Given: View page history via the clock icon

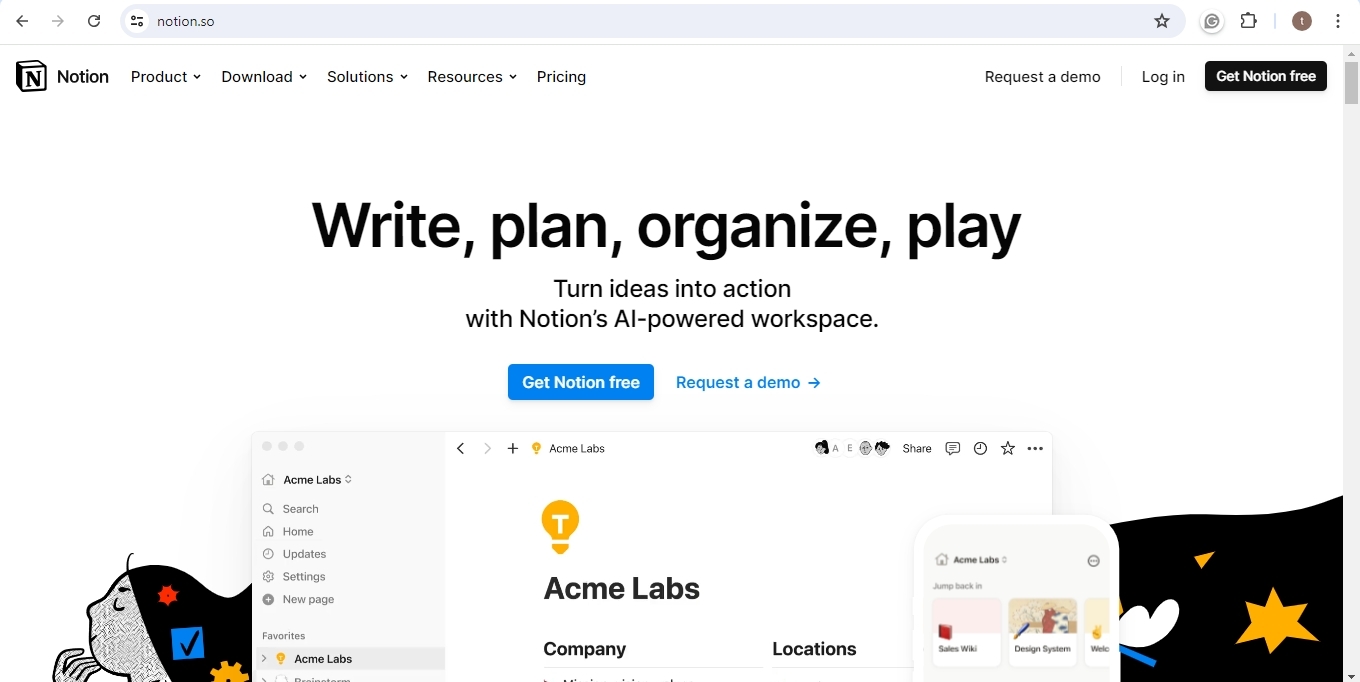Looking at the screenshot, I should coord(980,448).
